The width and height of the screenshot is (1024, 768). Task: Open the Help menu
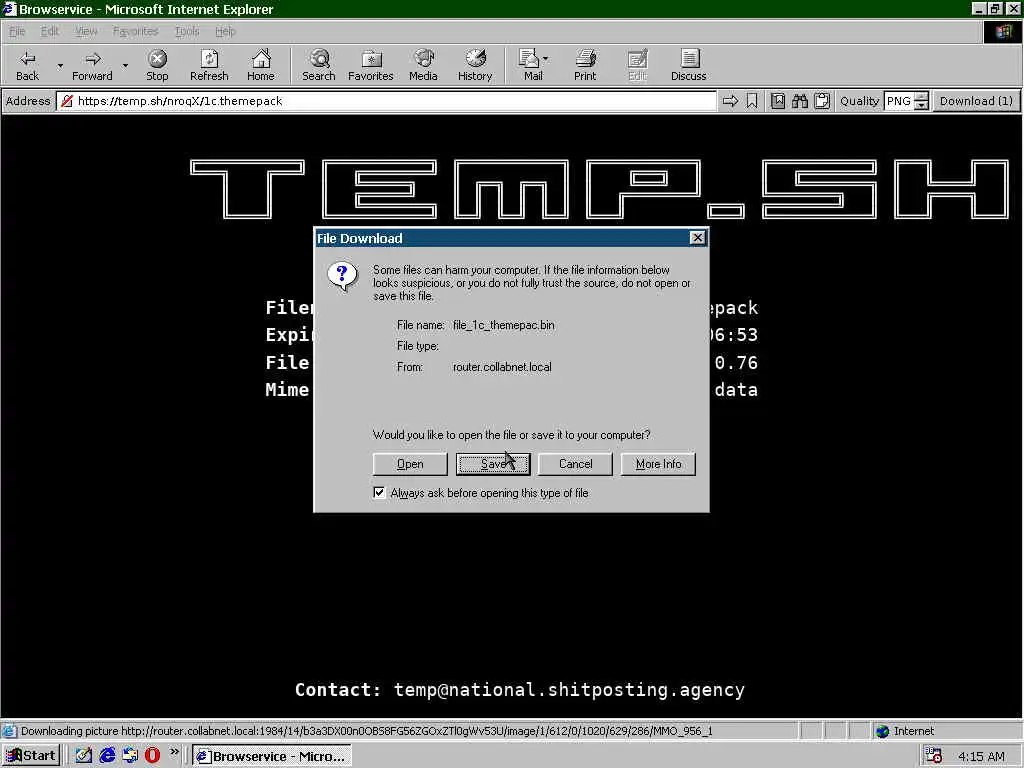tap(225, 31)
